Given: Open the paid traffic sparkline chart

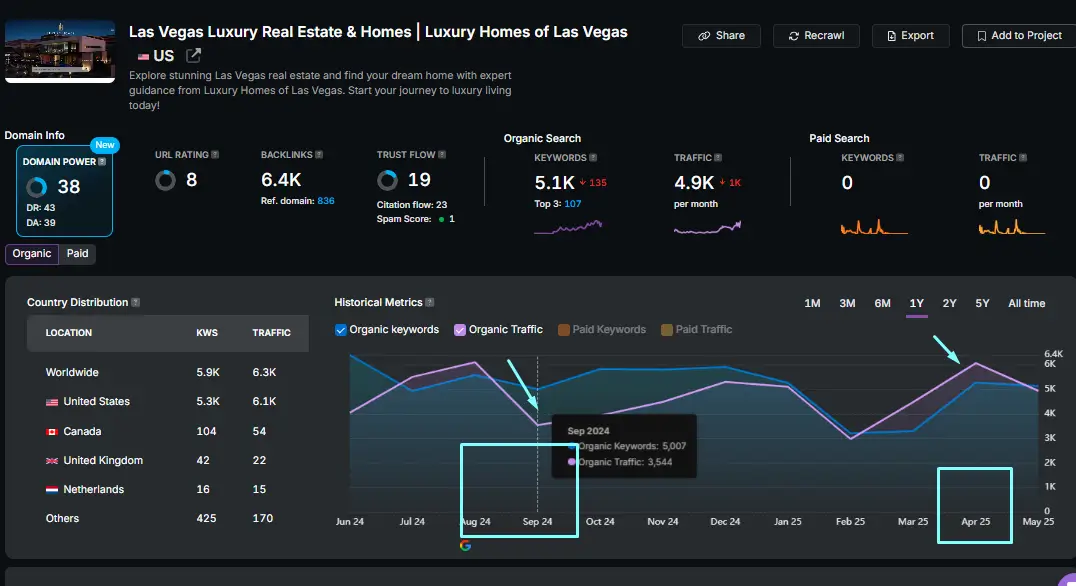Looking at the screenshot, I should tap(1011, 226).
